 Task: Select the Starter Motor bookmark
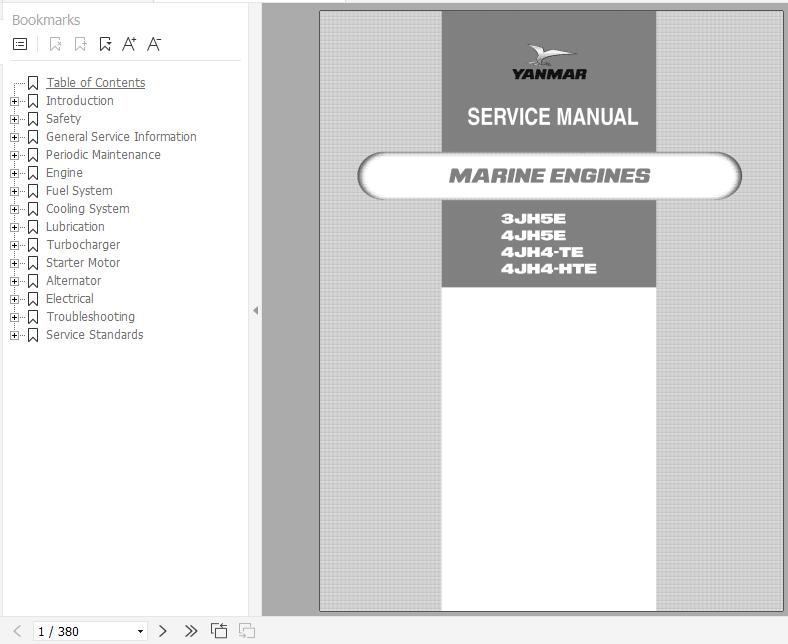83,263
